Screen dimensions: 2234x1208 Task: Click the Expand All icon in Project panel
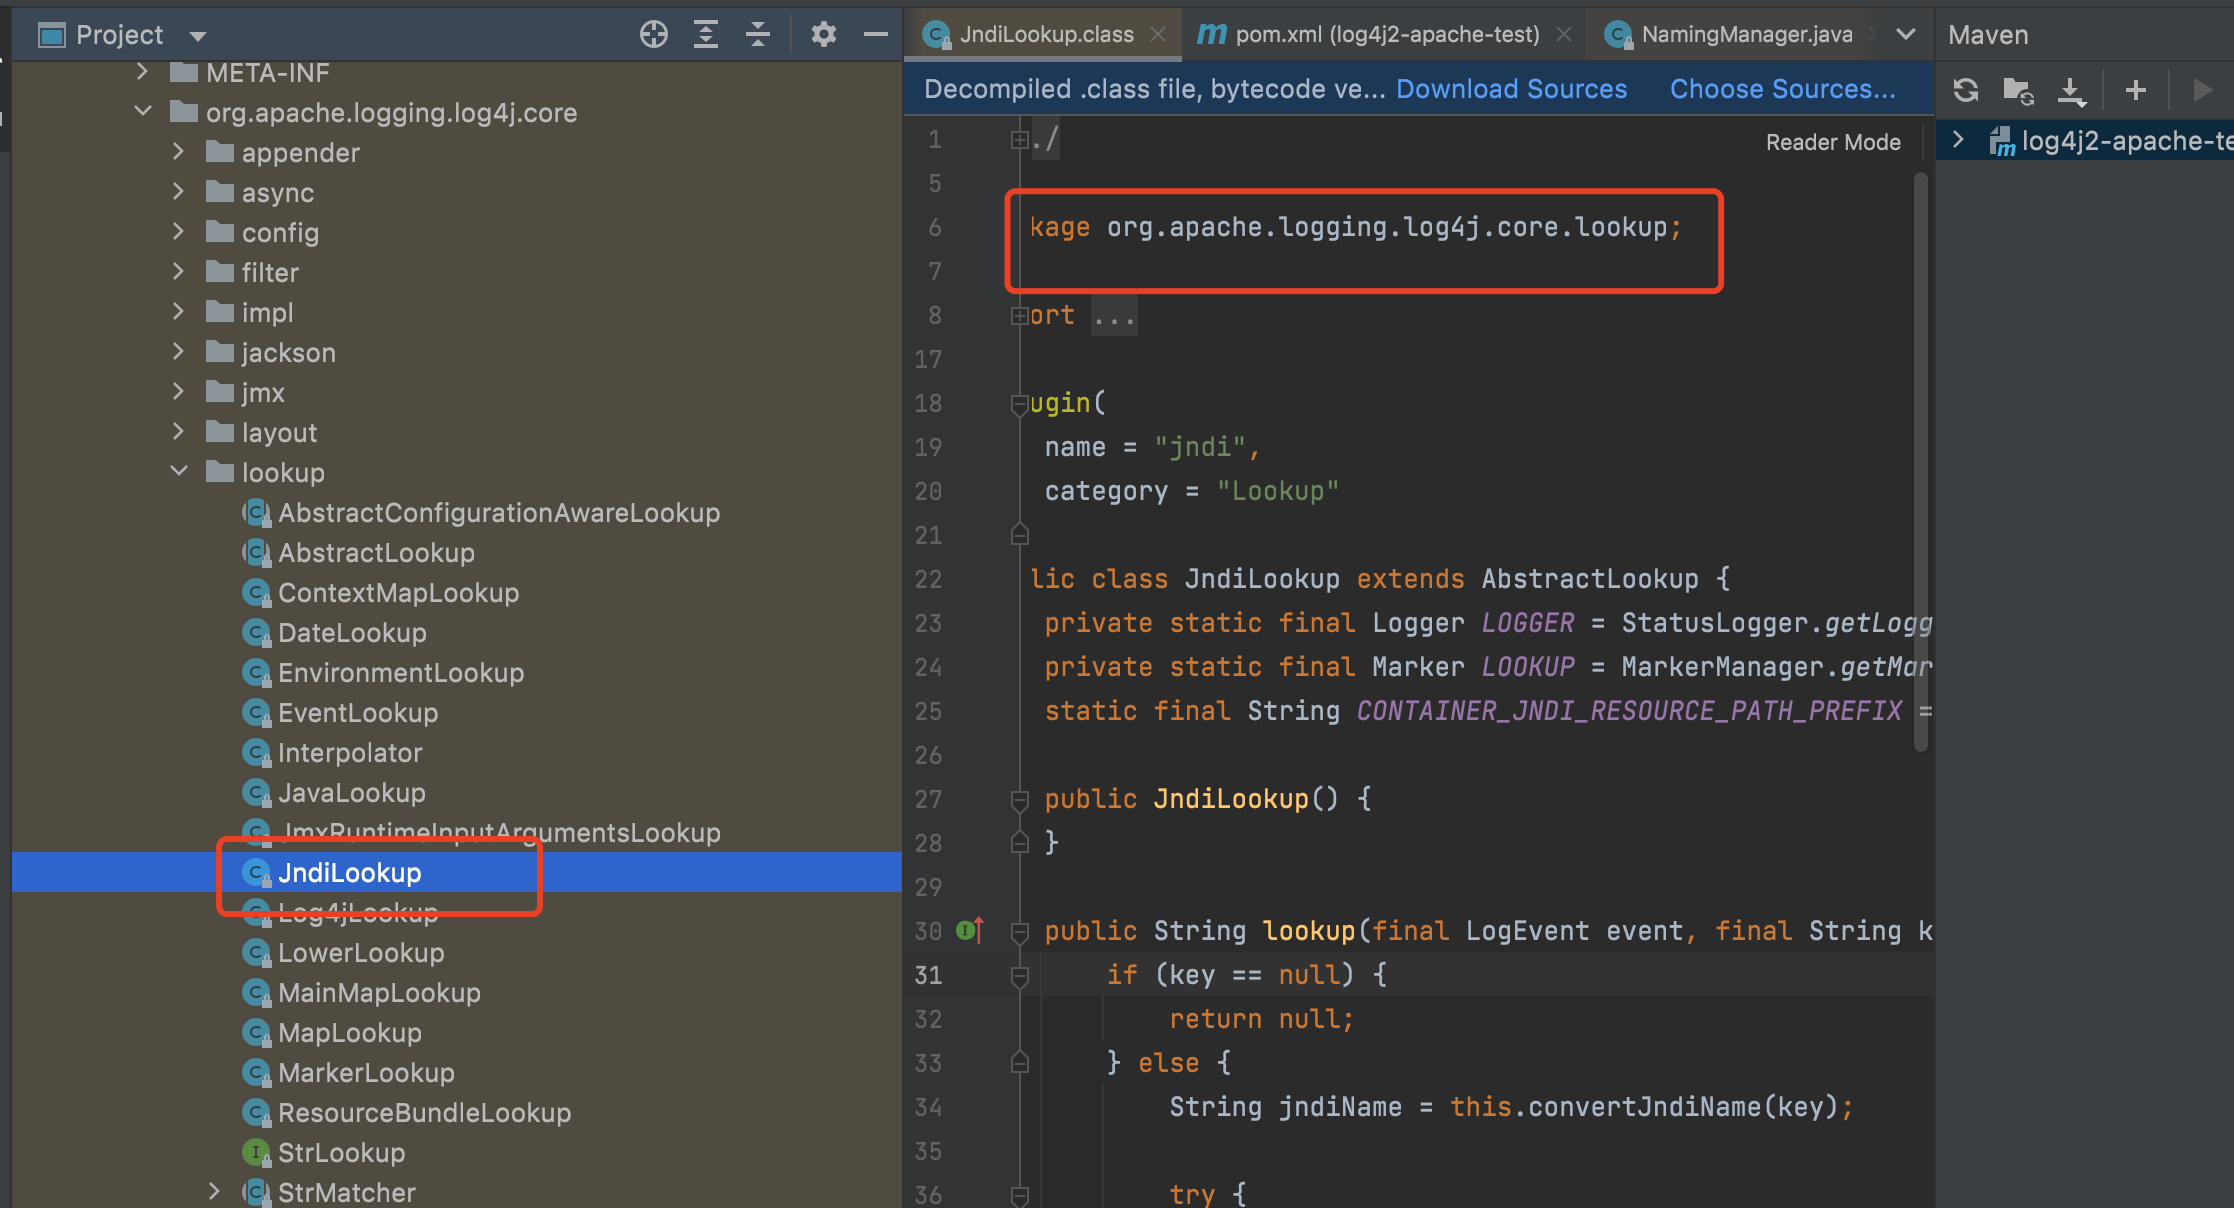[706, 35]
